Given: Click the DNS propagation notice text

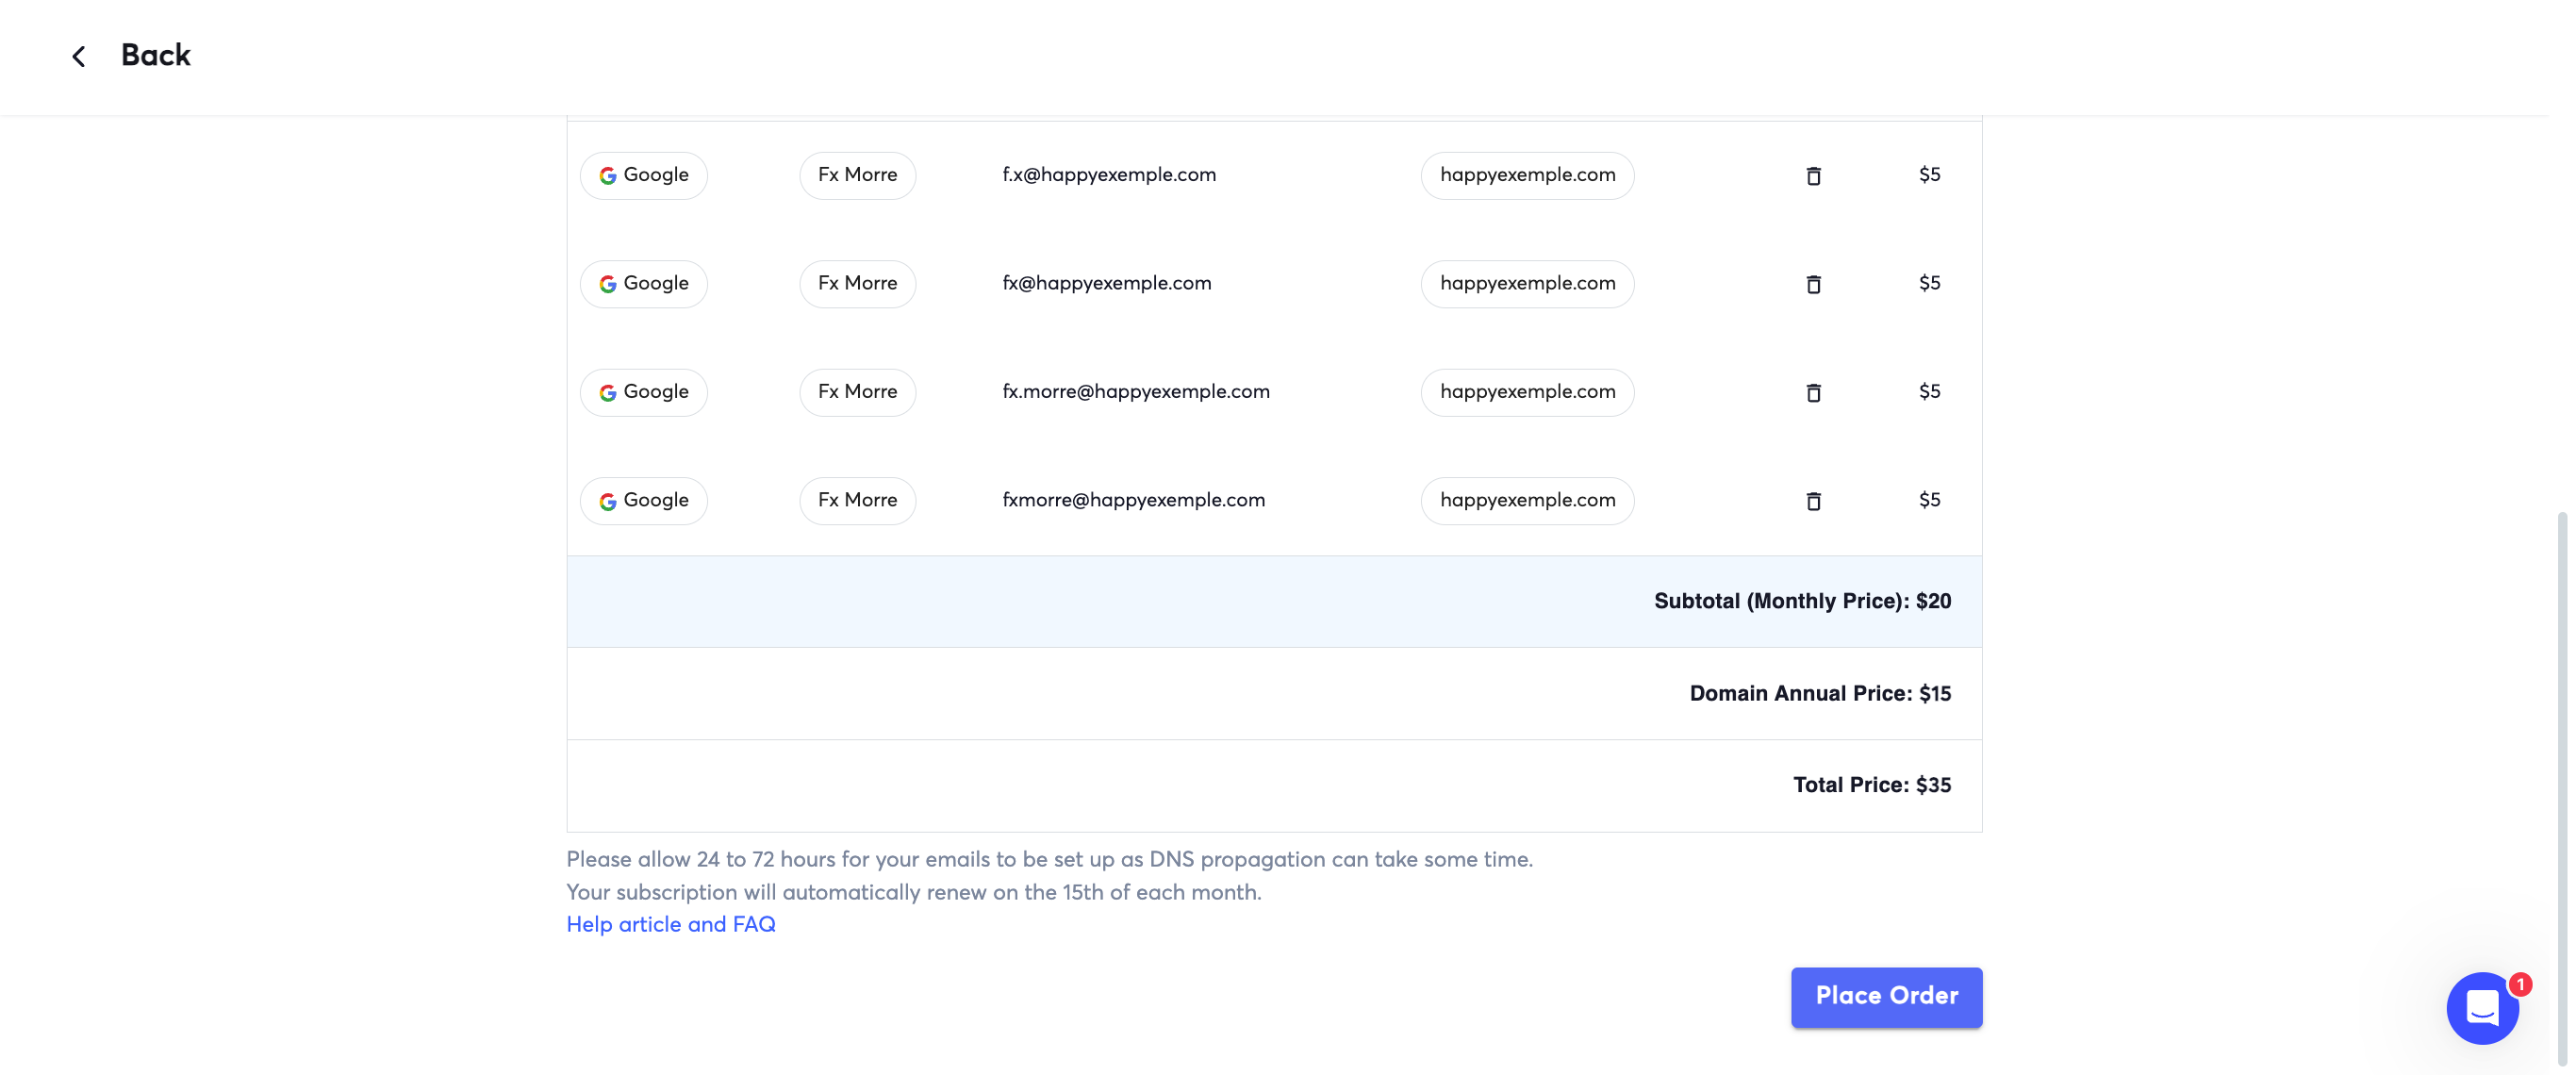Looking at the screenshot, I should click(x=1049, y=859).
